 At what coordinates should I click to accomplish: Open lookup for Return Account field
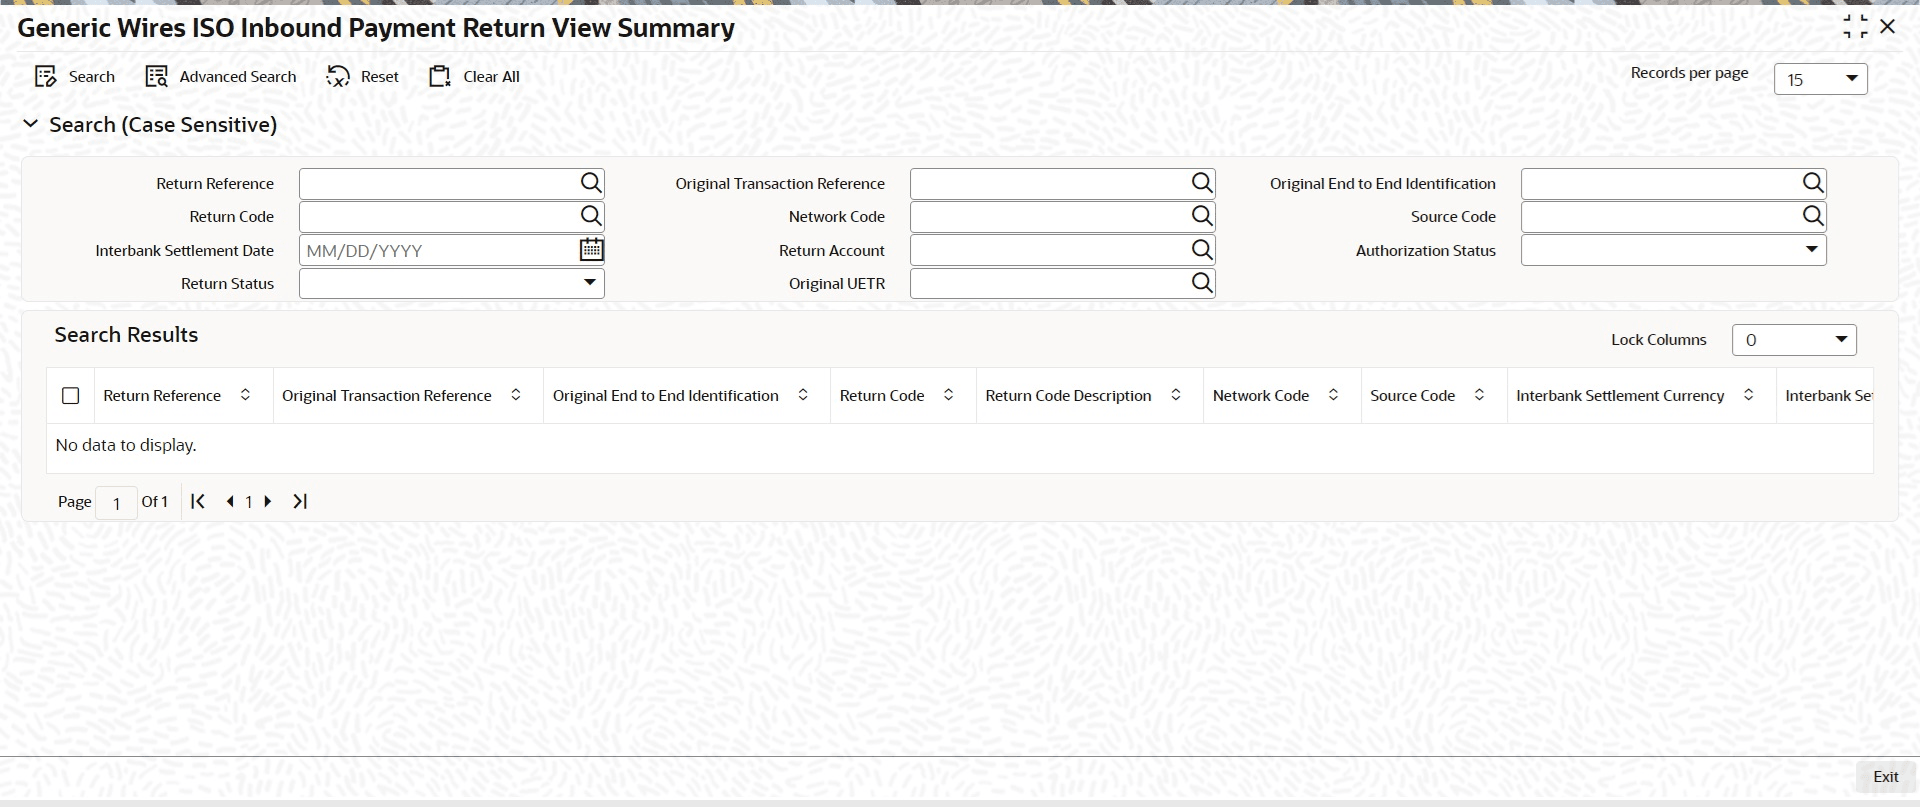pos(1202,250)
